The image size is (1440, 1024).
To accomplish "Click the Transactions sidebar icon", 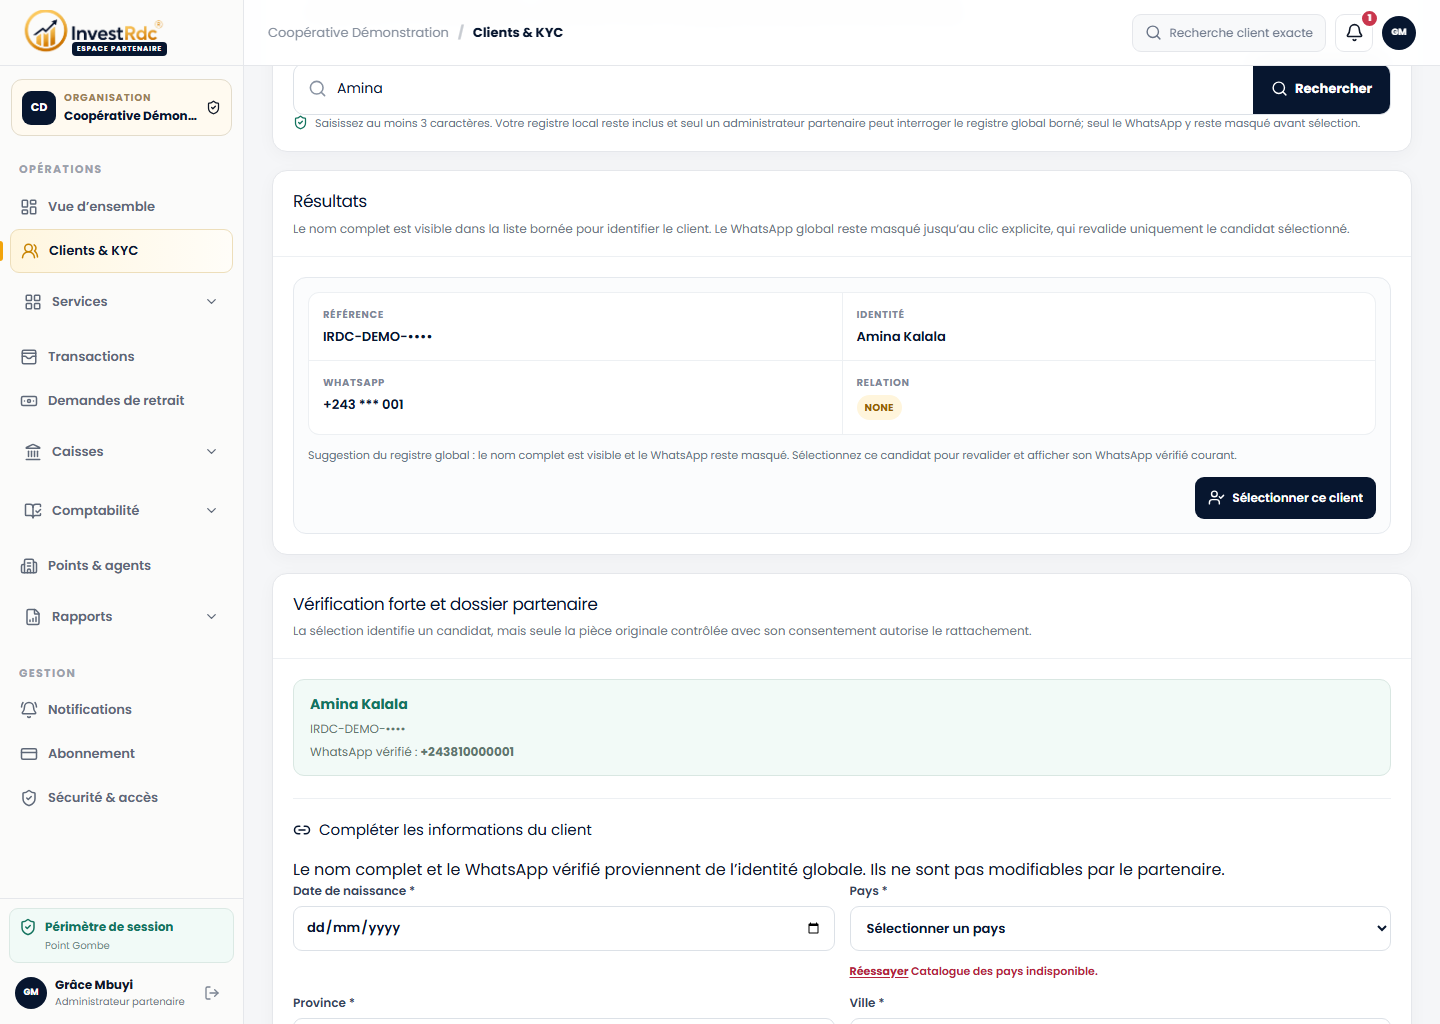I will [29, 357].
